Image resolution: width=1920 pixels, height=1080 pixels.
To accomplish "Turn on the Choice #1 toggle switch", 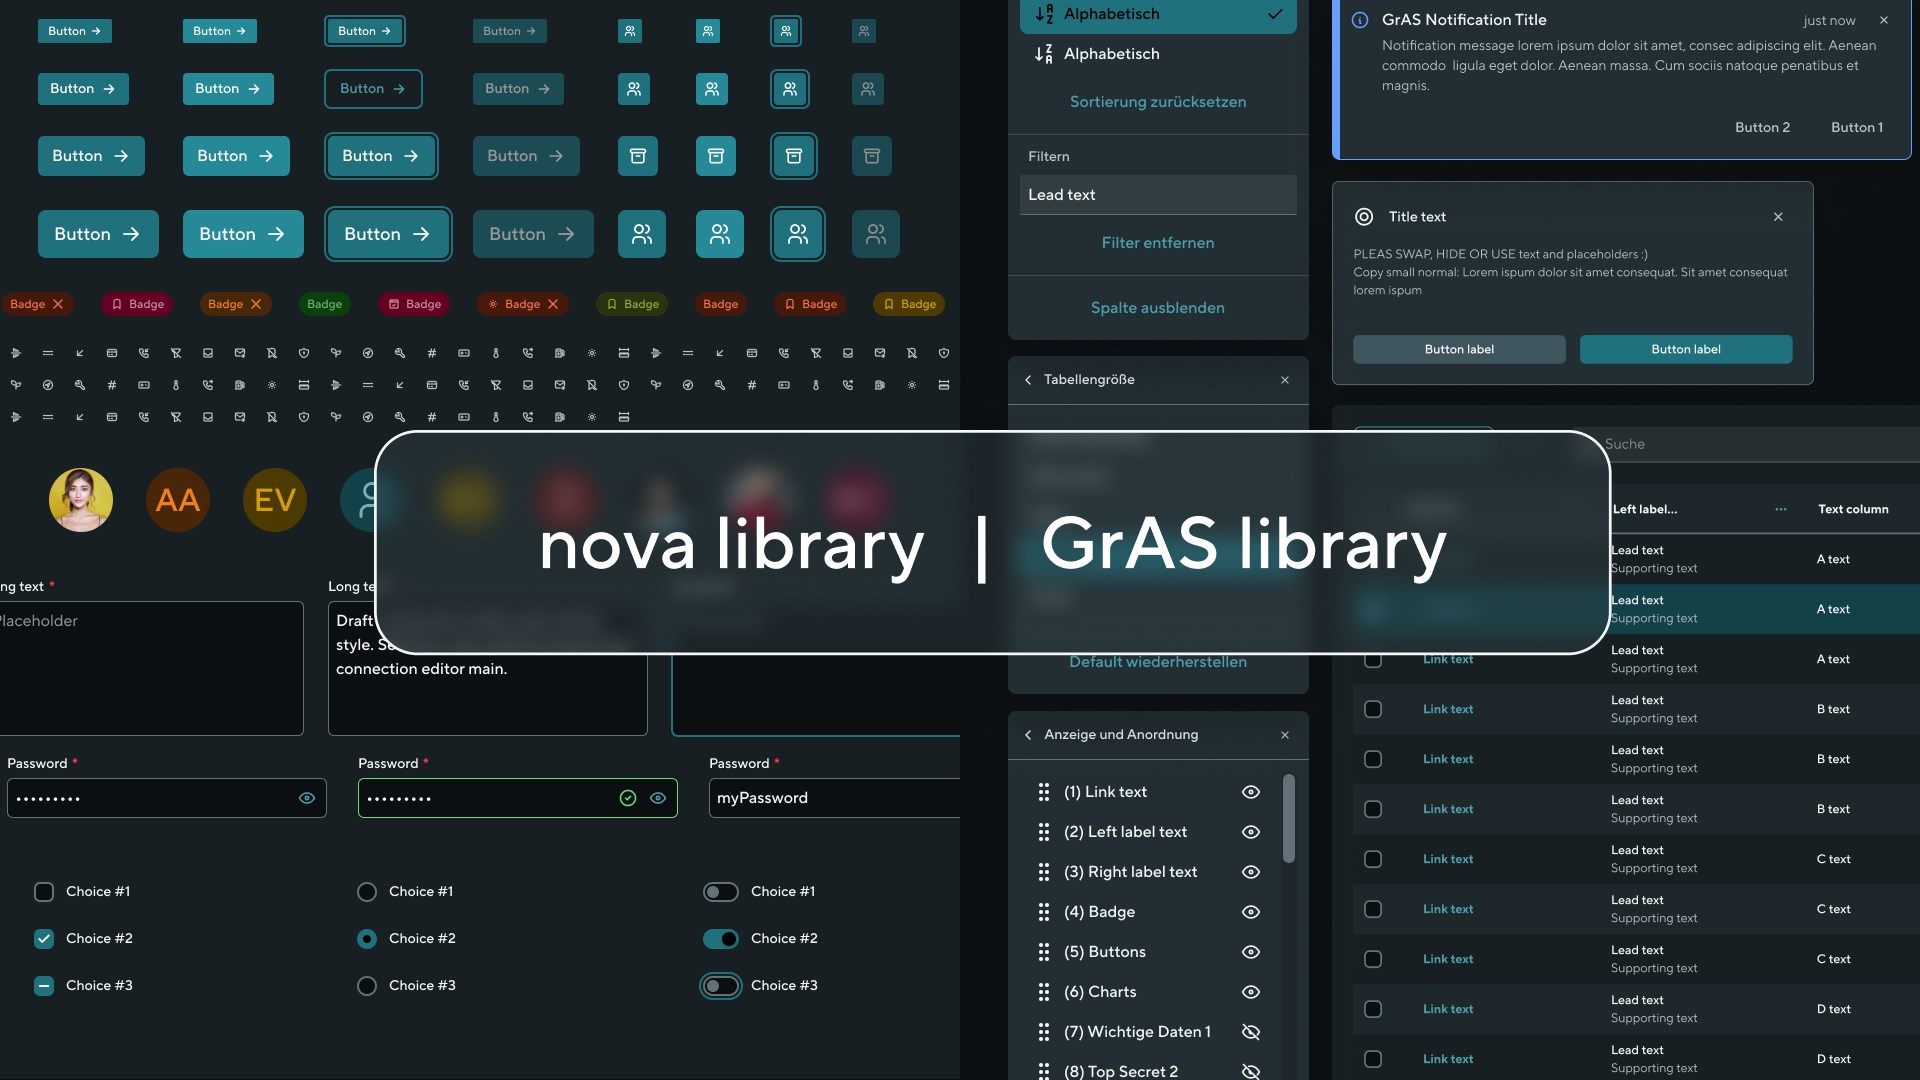I will click(721, 892).
